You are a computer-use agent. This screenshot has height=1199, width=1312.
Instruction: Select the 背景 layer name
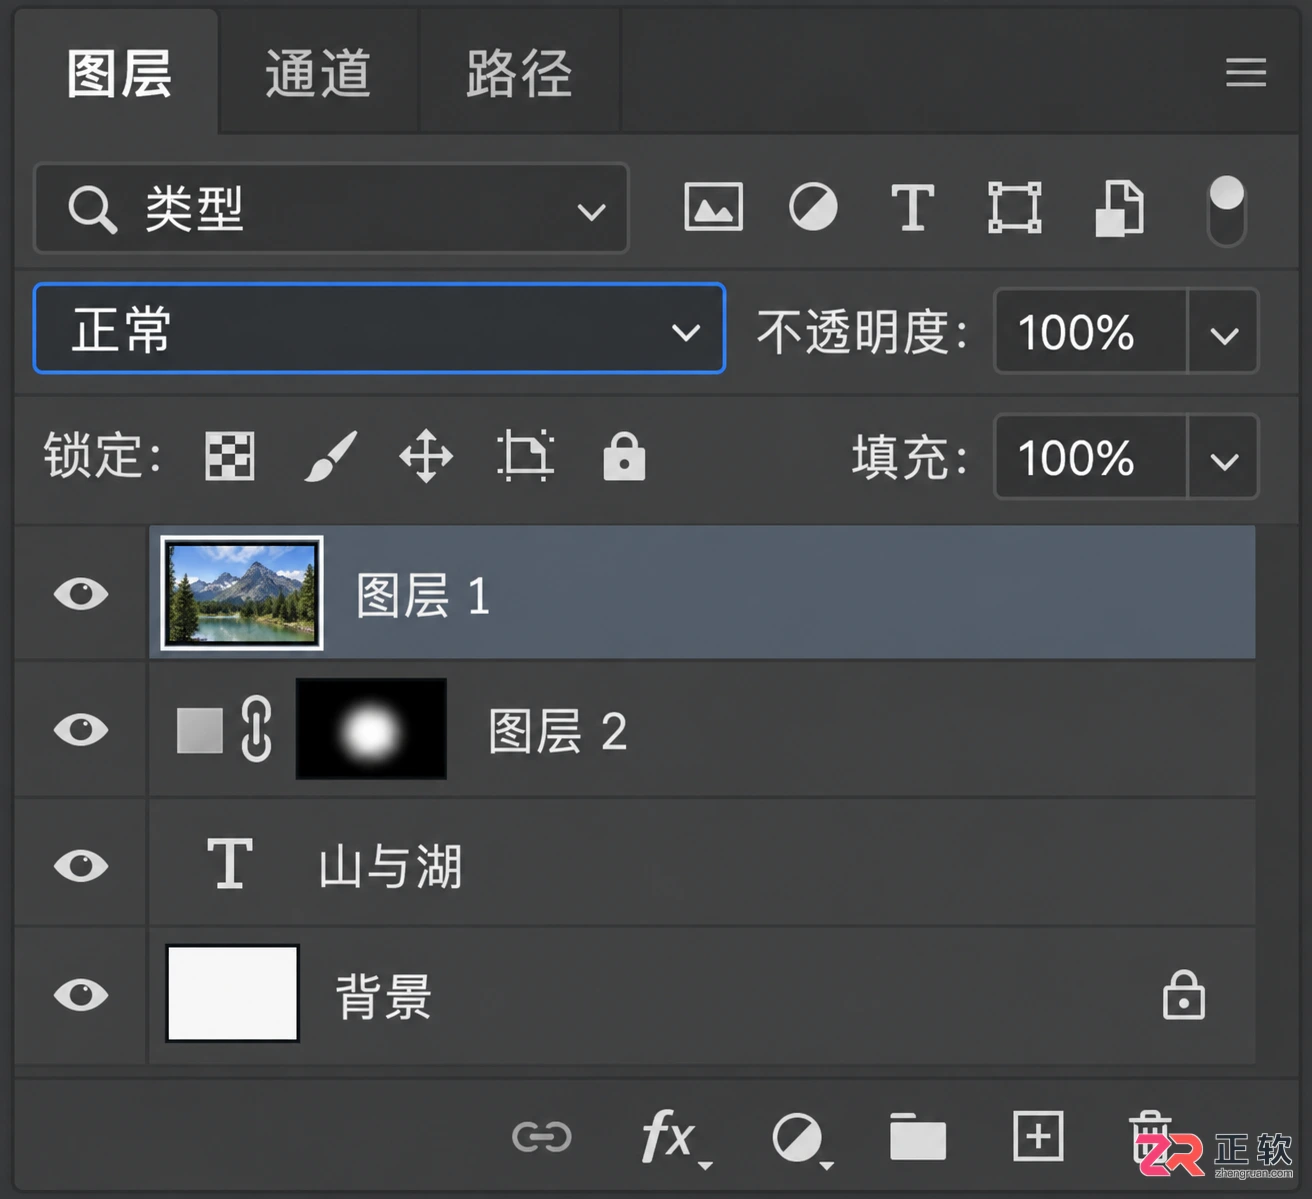tap(383, 997)
